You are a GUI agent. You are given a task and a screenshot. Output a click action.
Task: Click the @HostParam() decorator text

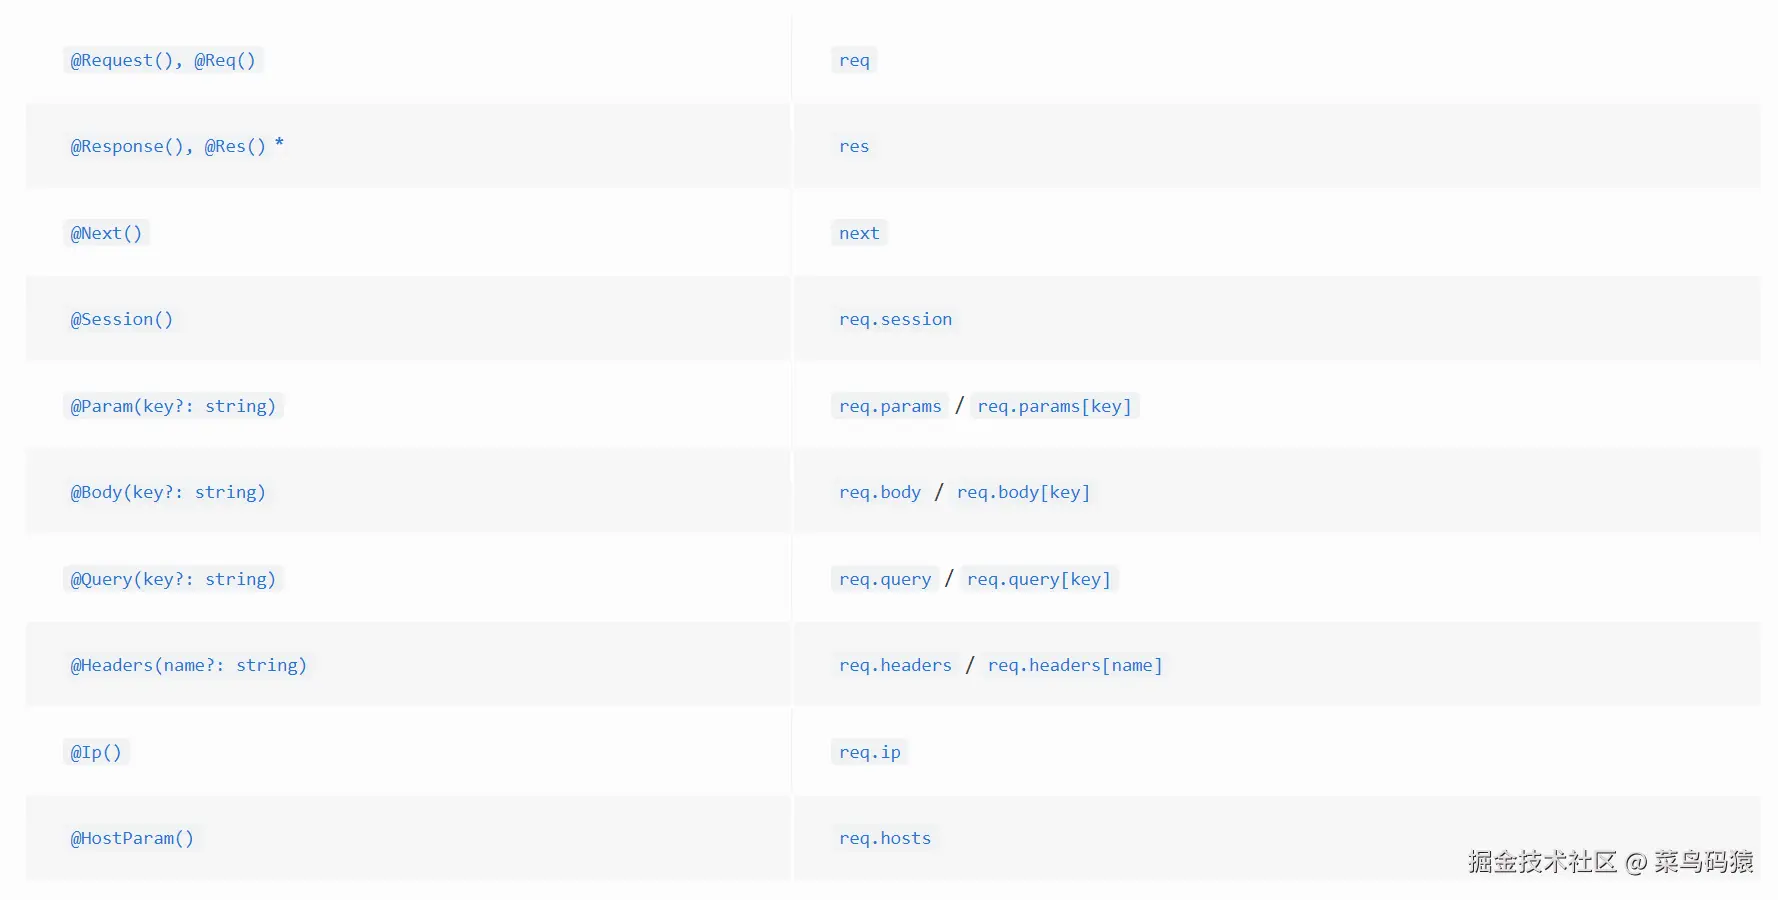point(132,838)
